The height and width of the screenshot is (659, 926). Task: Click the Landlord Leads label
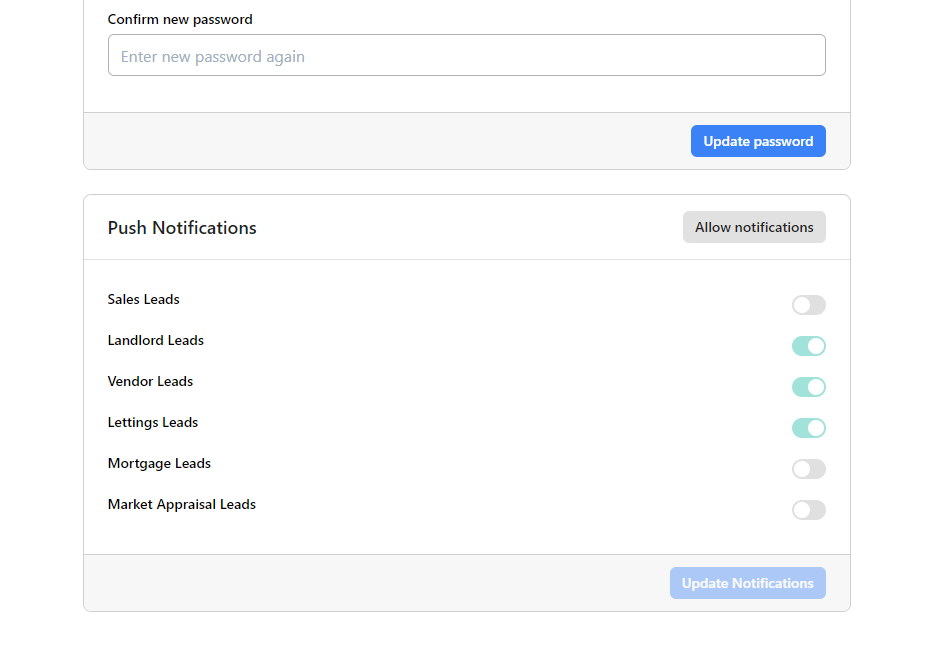(155, 340)
